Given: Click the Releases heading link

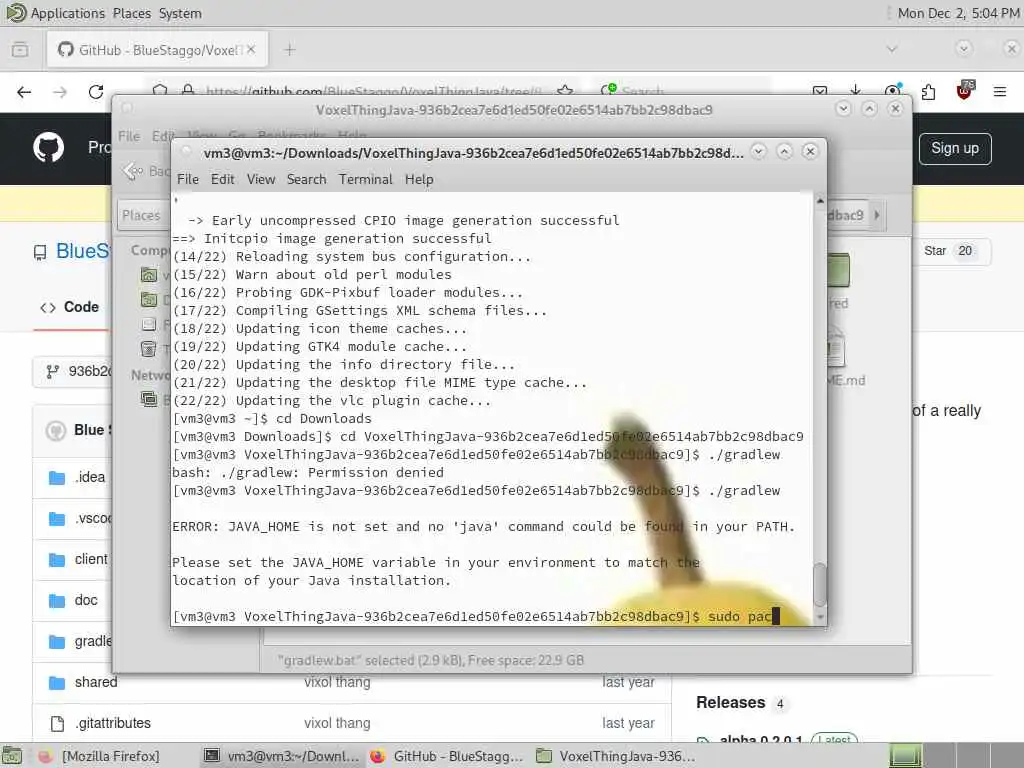Looking at the screenshot, I should [730, 703].
